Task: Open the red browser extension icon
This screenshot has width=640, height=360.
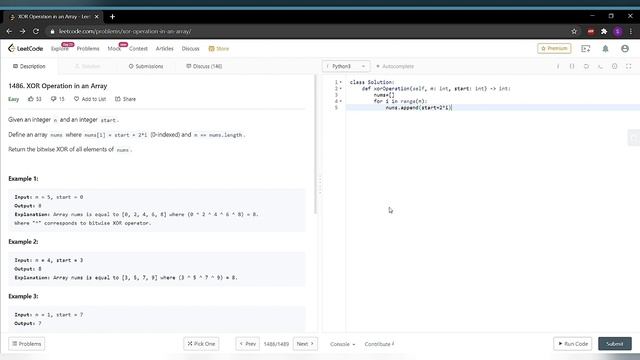Action: coord(591,31)
